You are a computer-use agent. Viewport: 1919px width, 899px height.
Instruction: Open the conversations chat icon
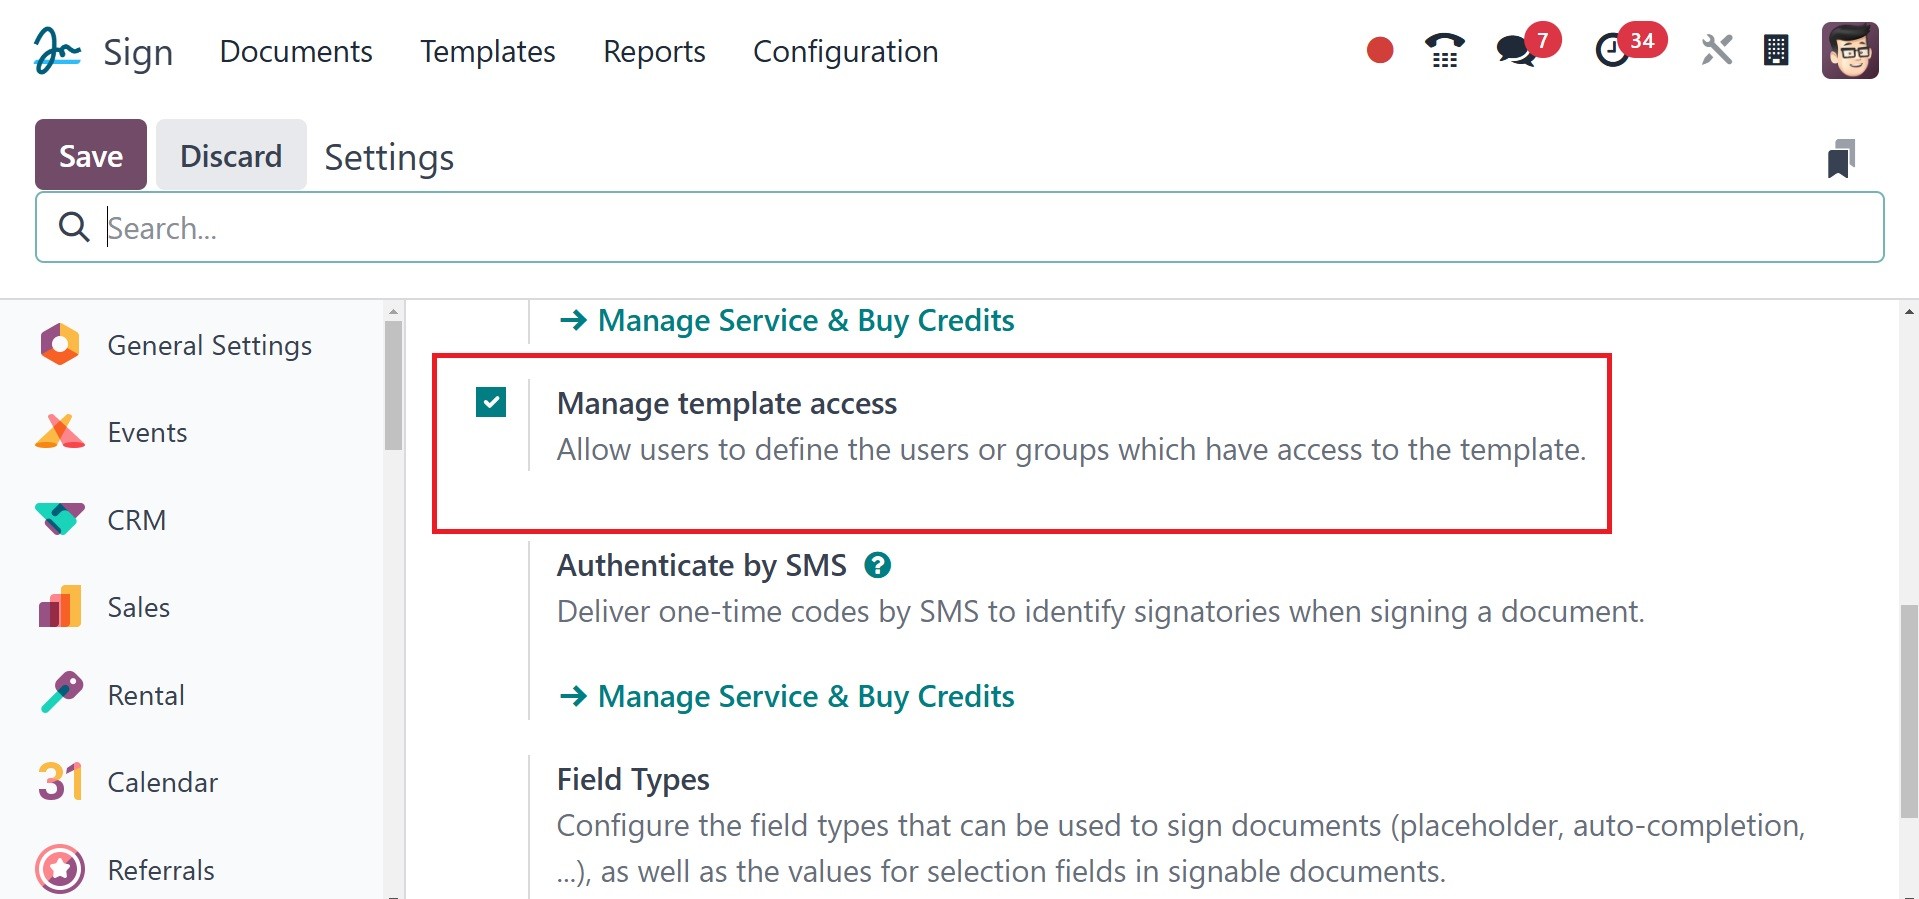tap(1516, 51)
